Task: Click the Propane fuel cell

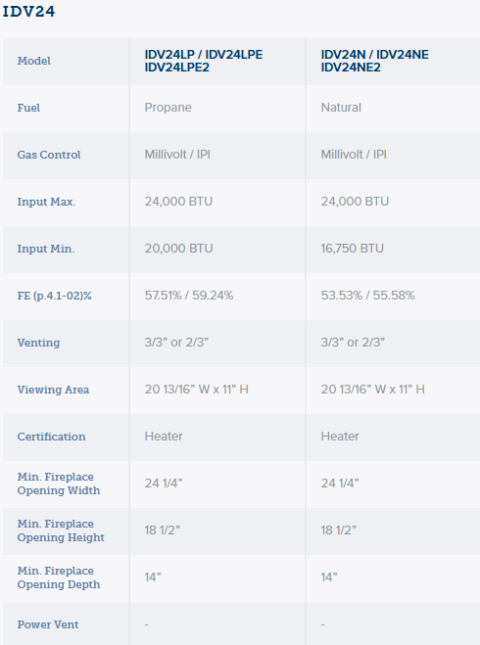Action: [168, 108]
